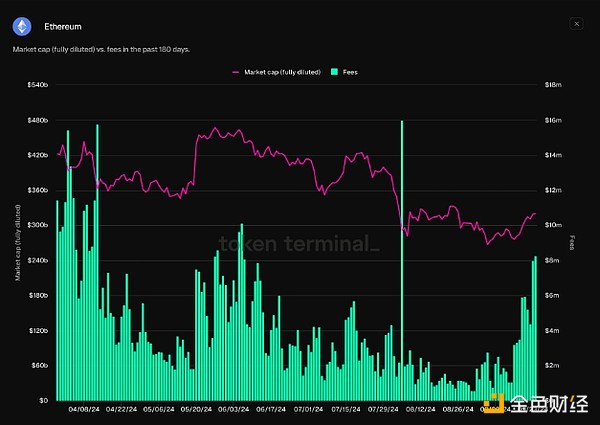This screenshot has height=425, width=600.
Task: Click the $18m right axis label
Action: coord(551,86)
